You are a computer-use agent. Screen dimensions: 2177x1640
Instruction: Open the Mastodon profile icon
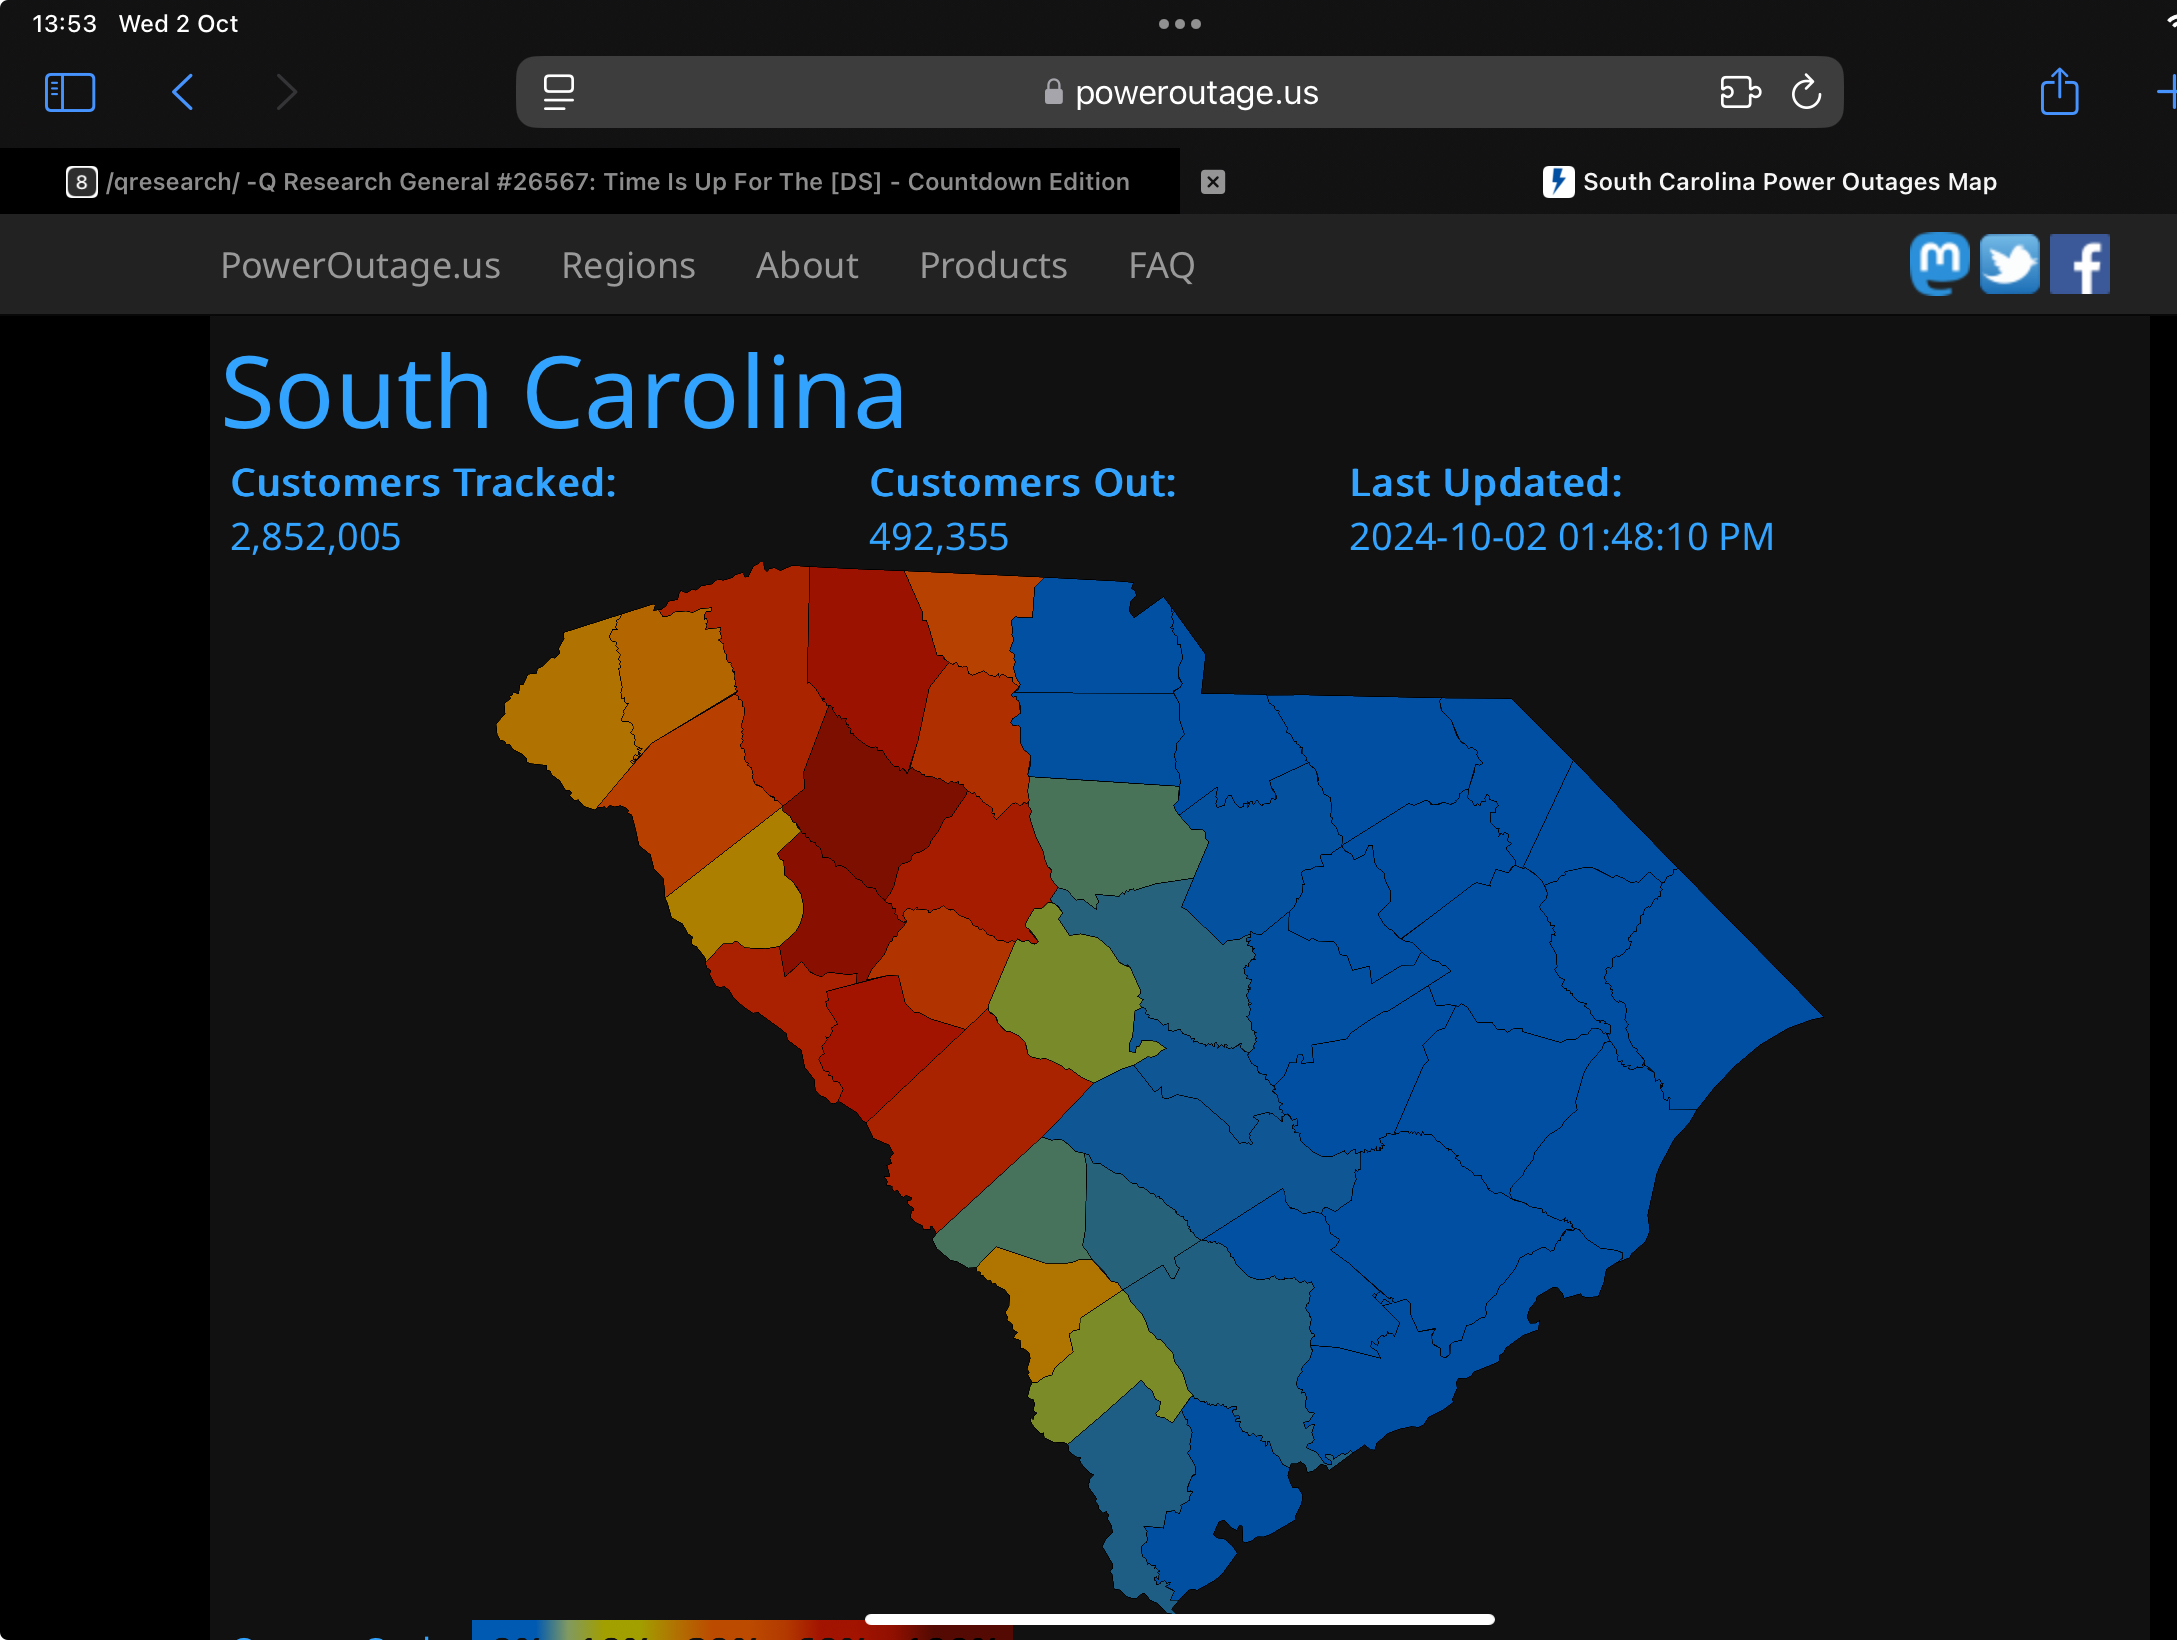click(1940, 264)
